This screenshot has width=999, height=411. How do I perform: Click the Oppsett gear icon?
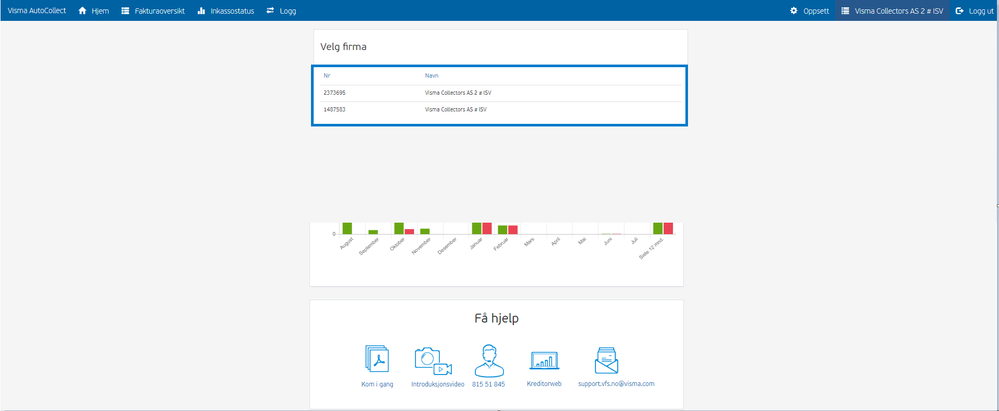[794, 11]
